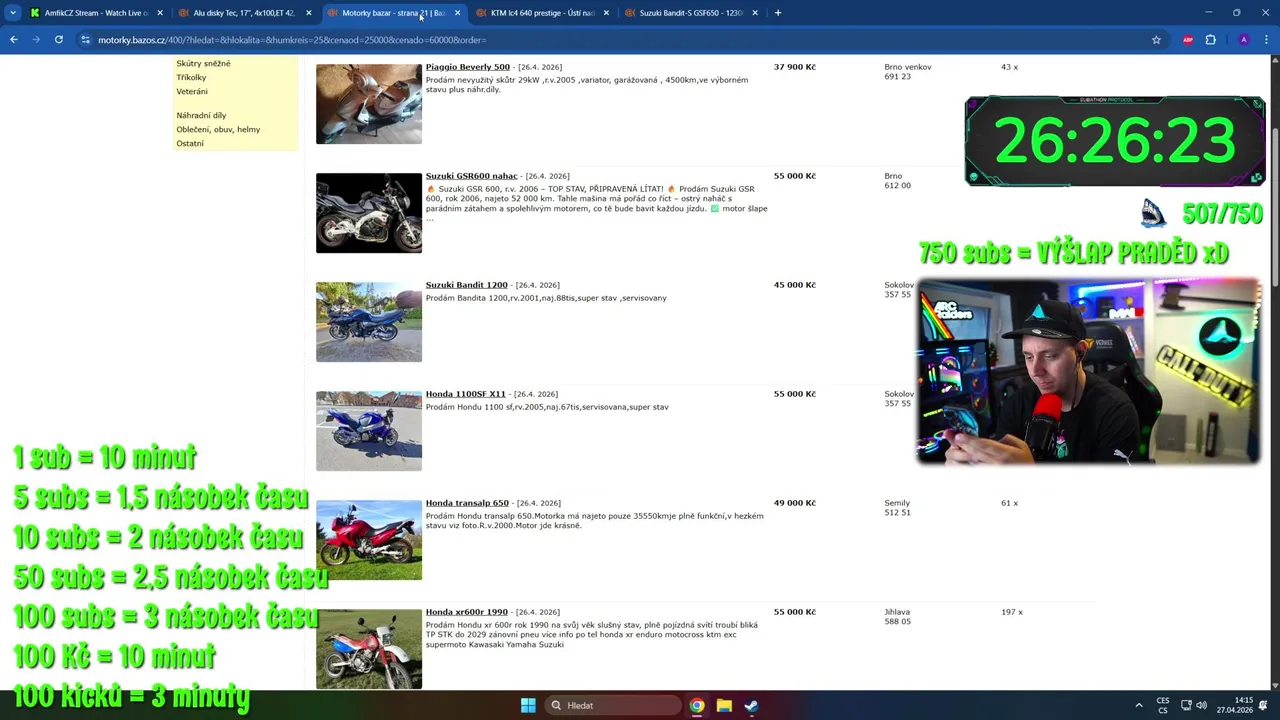Go back in browser history
Image resolution: width=1280 pixels, height=720 pixels.
click(x=13, y=40)
